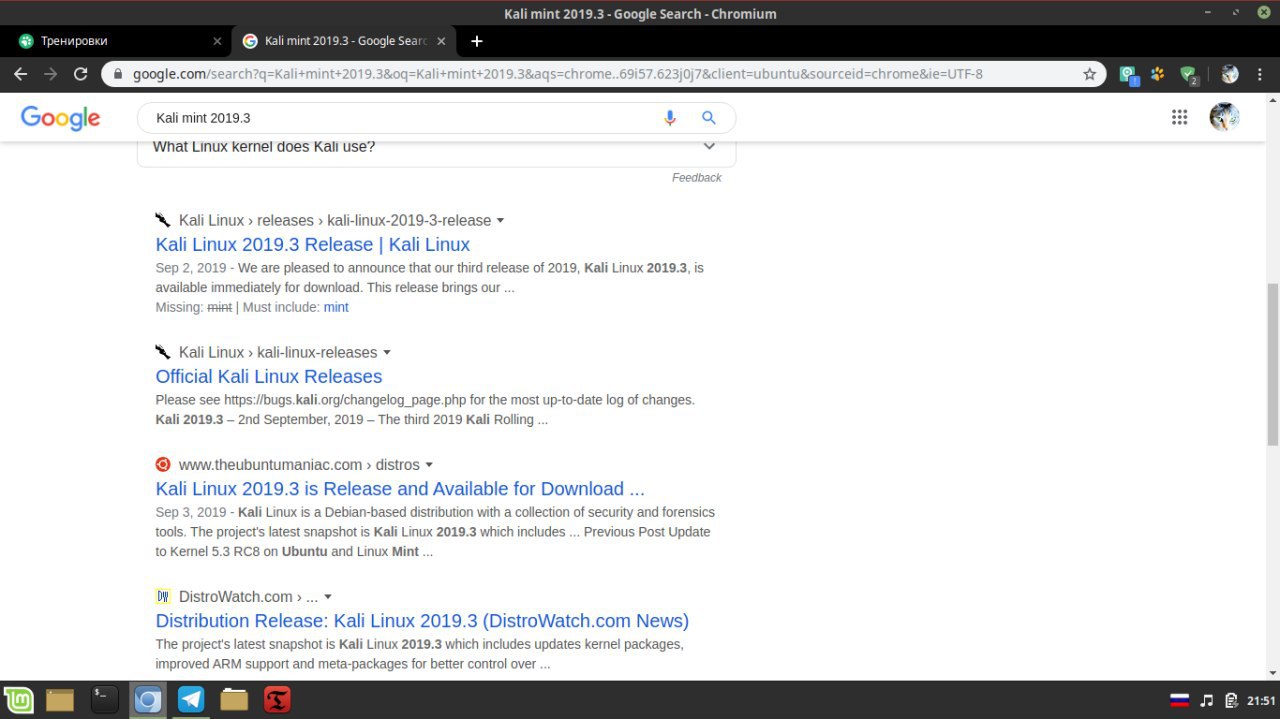This screenshot has width=1280, height=719.
Task: Open the battery power indicator
Action: coord(1232,700)
